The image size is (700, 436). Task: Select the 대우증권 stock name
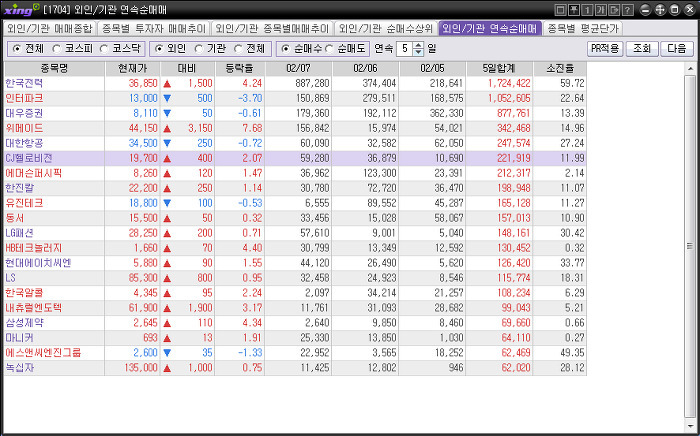click(x=24, y=113)
